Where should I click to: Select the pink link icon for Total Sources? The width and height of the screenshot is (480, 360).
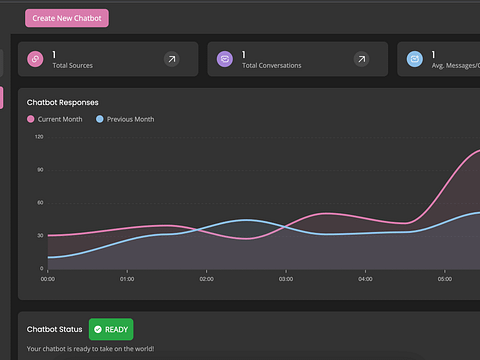35,59
